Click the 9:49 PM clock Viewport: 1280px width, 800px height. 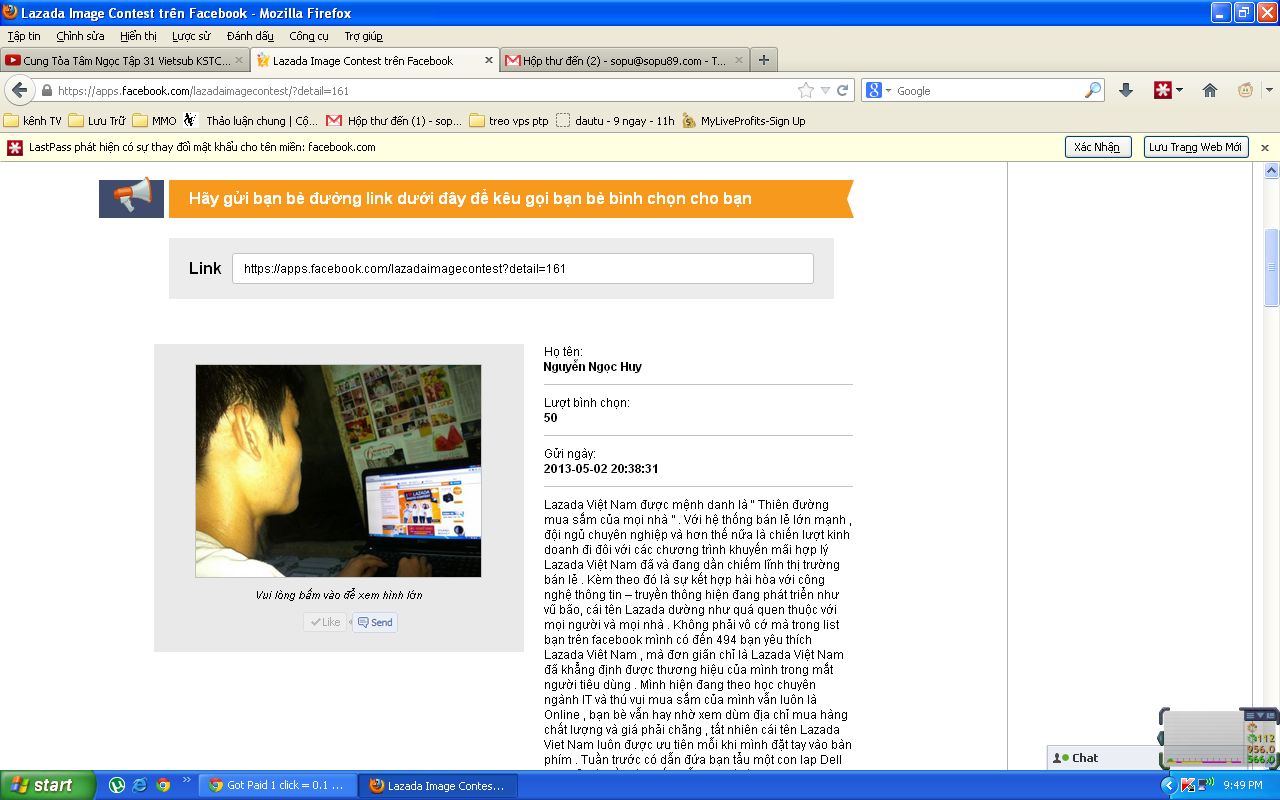coord(1243,785)
